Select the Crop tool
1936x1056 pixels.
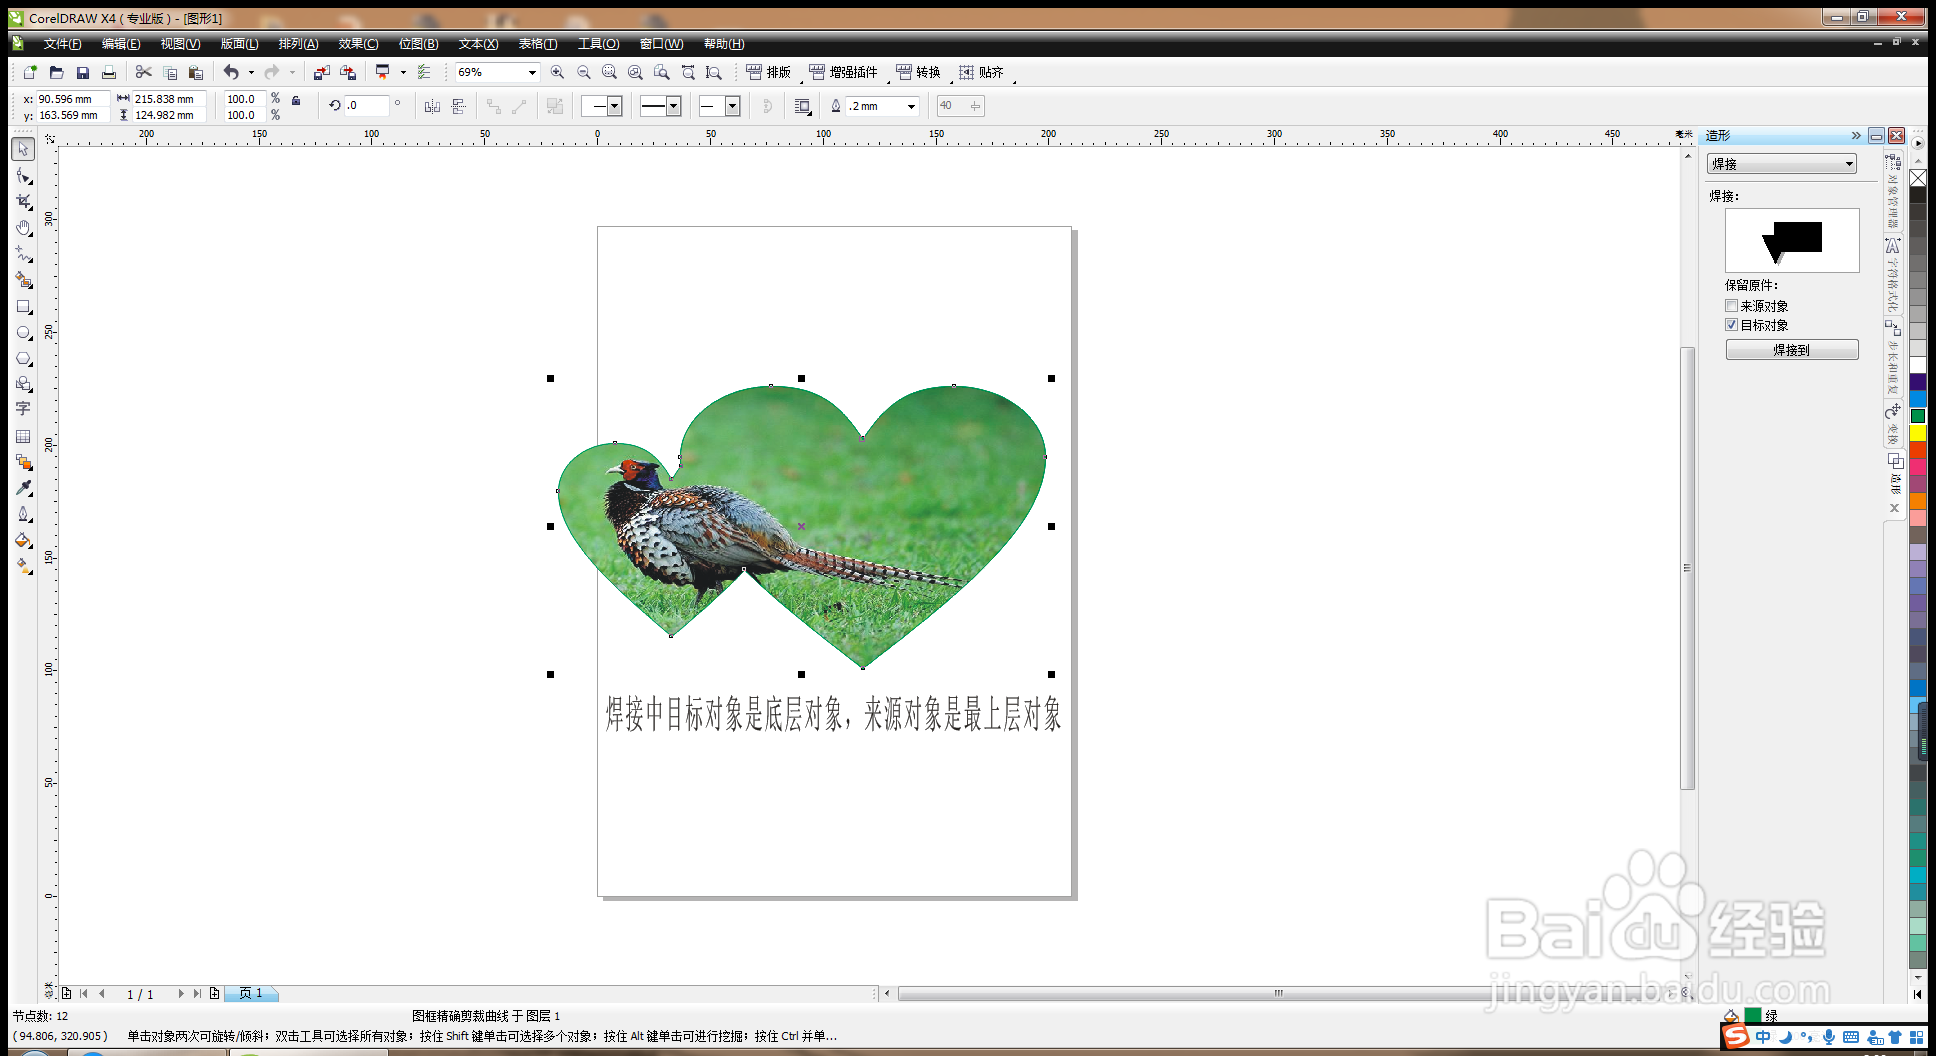(23, 202)
